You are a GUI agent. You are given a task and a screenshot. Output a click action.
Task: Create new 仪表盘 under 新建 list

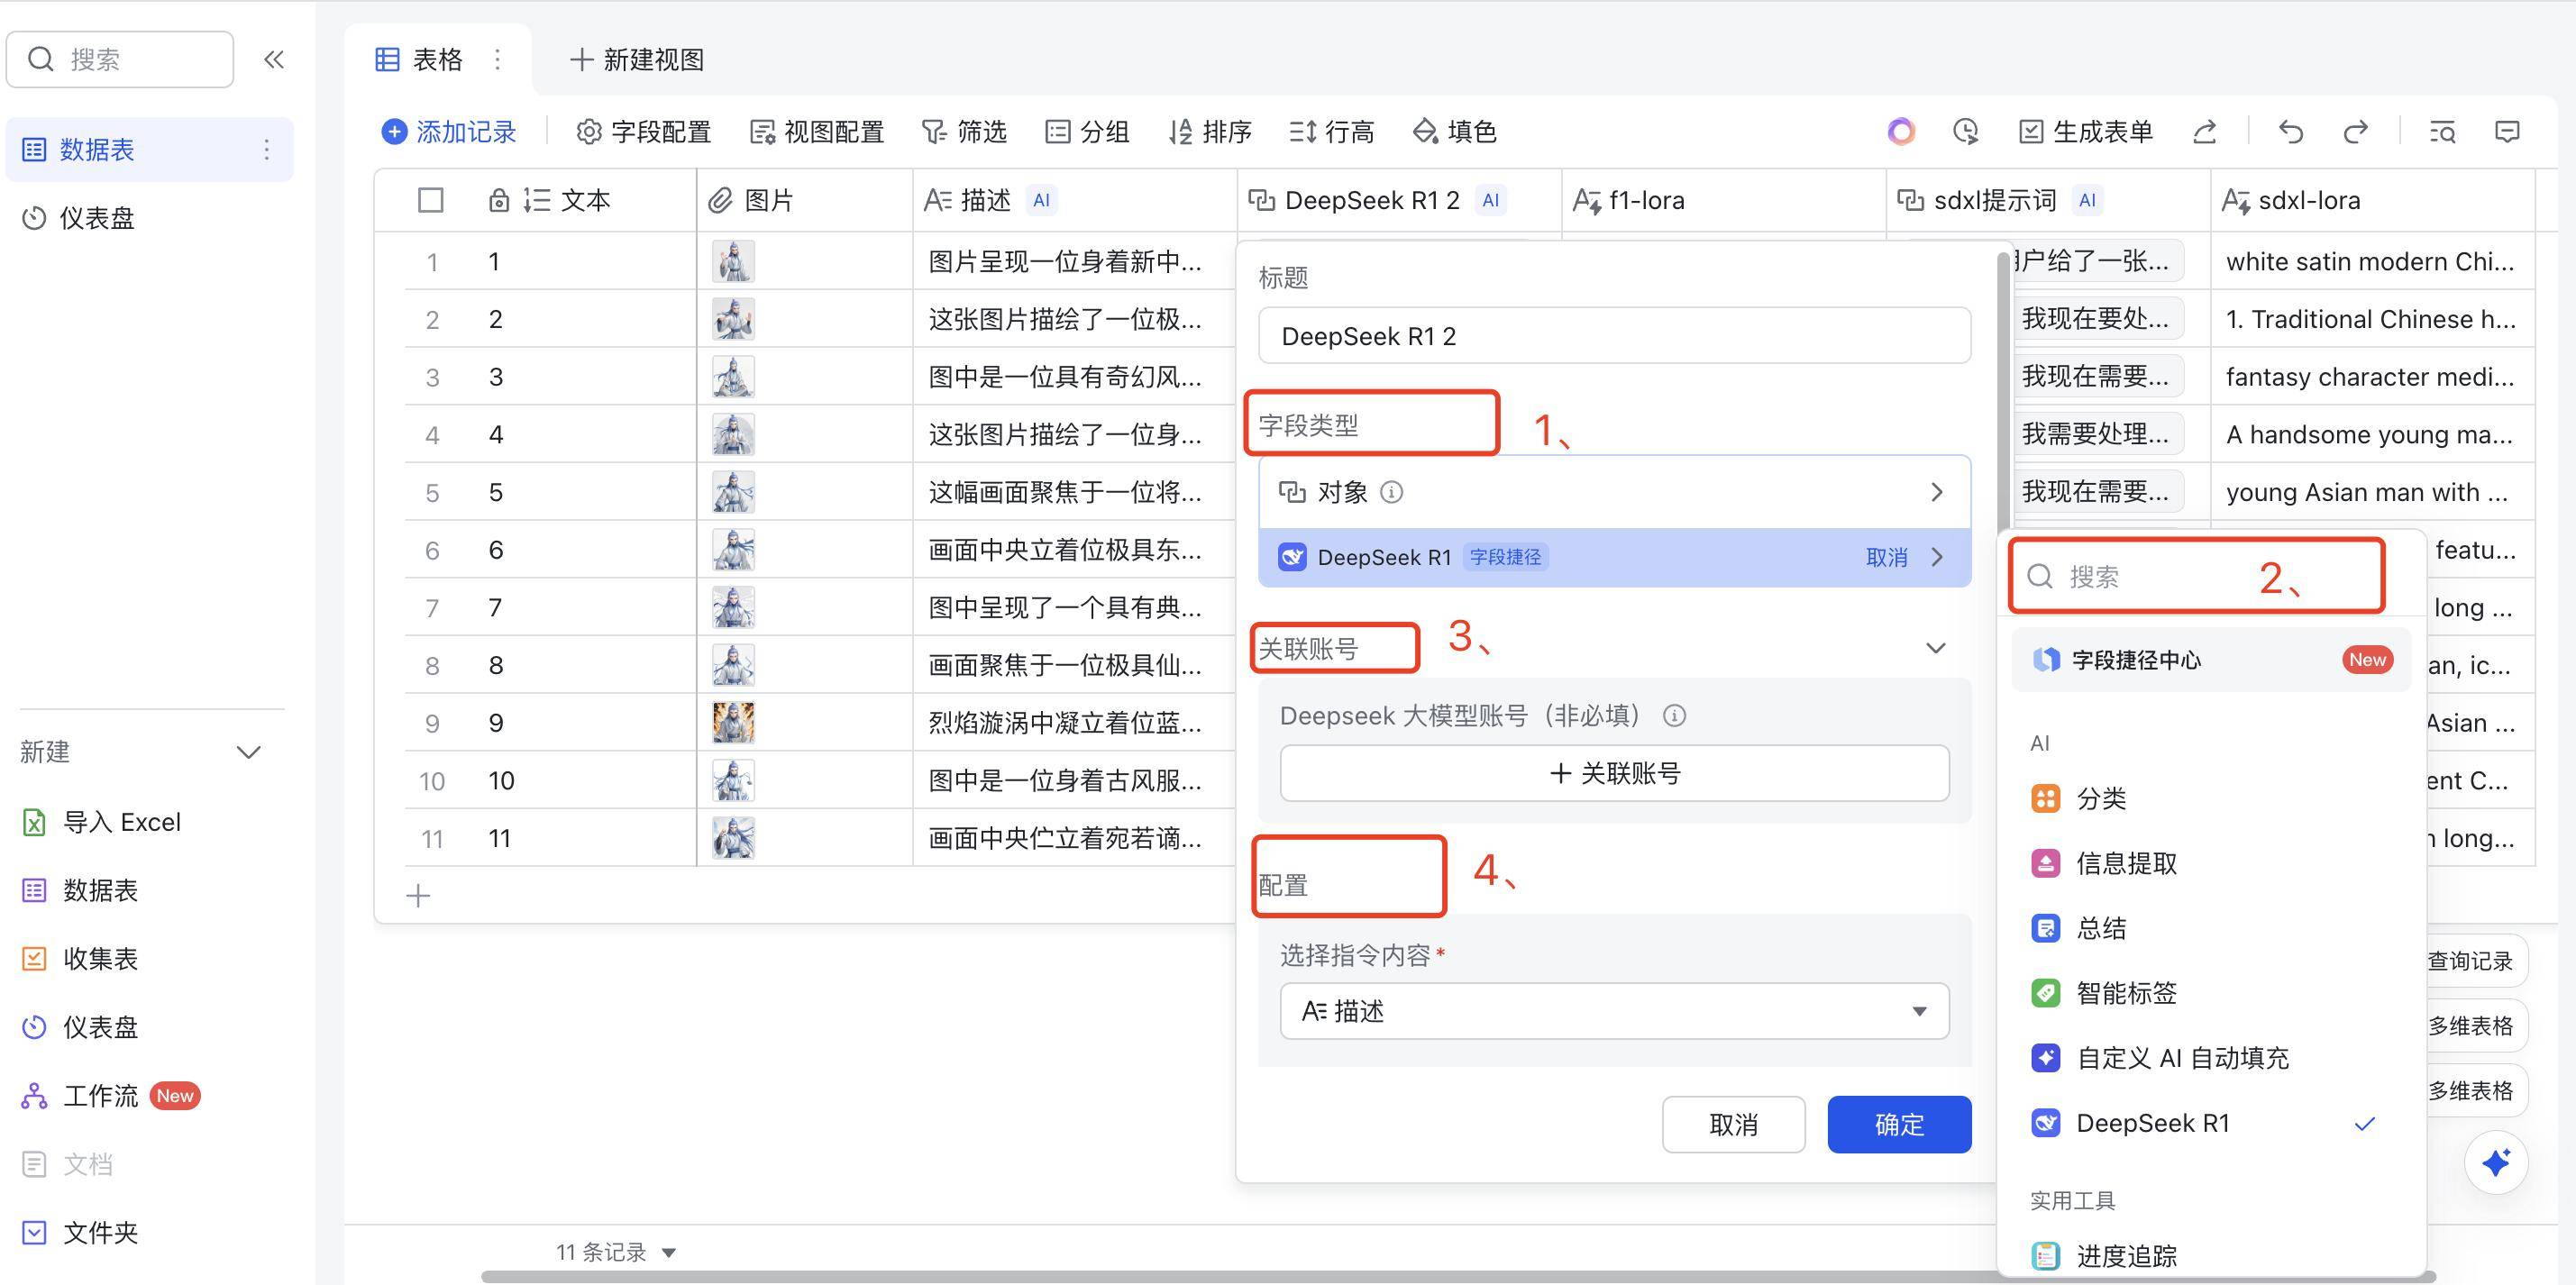click(x=80, y=1027)
